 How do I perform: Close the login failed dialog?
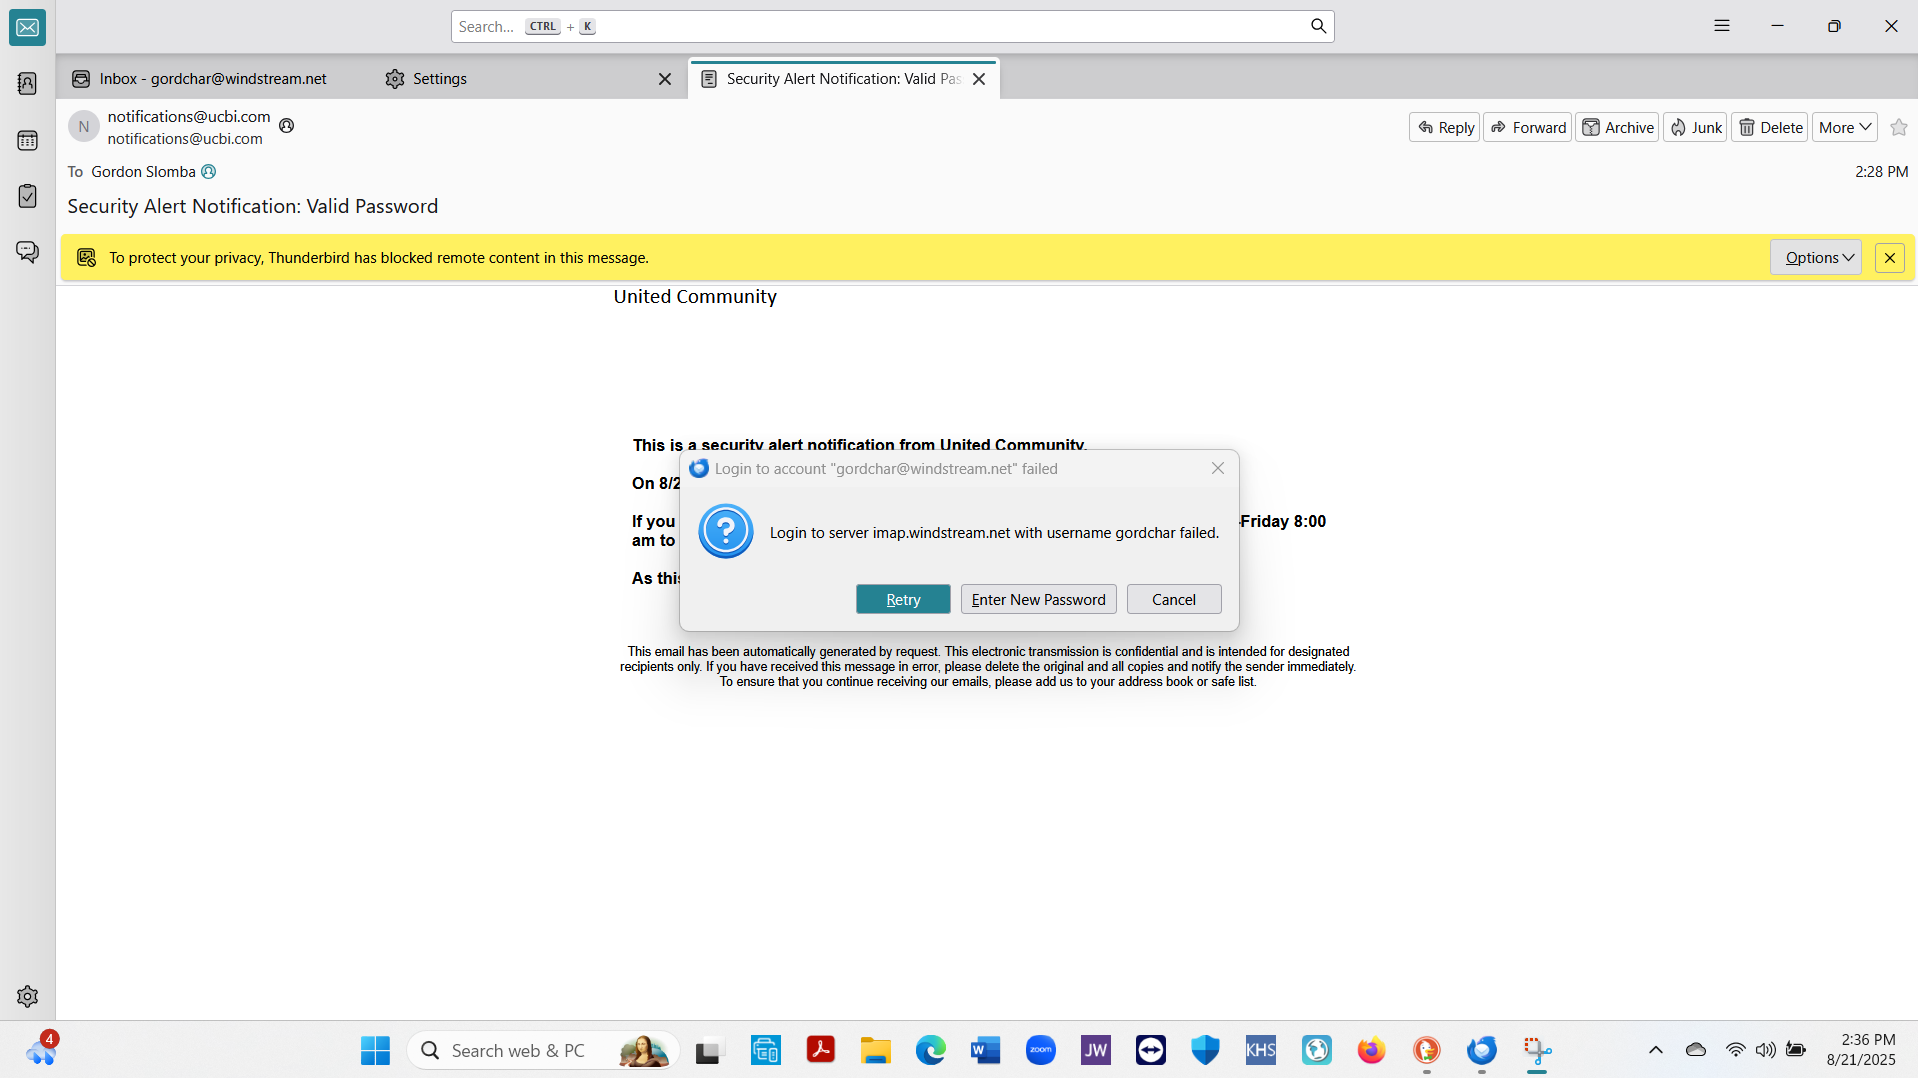click(1217, 468)
